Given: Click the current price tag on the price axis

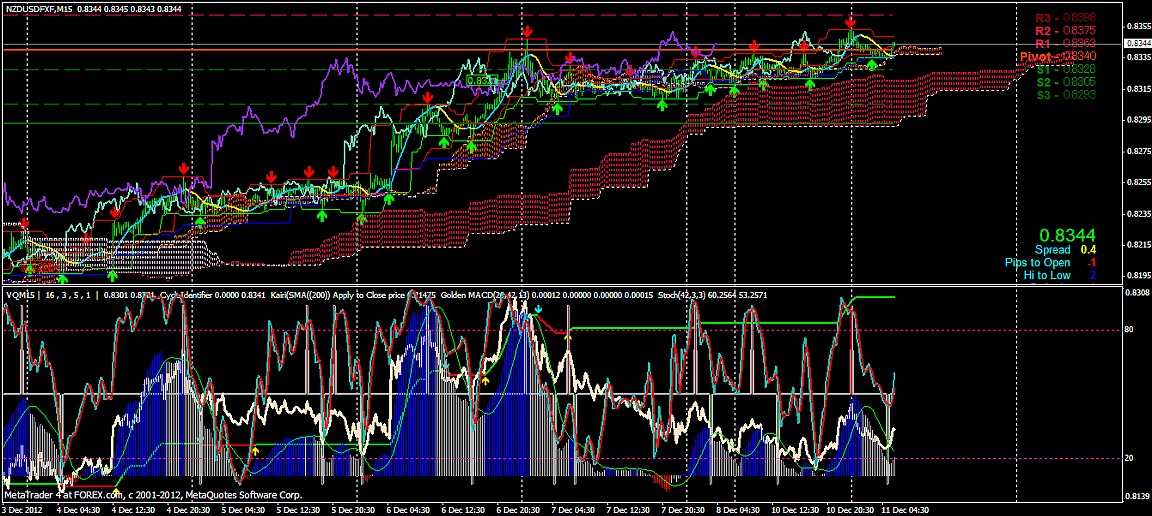Looking at the screenshot, I should [1137, 43].
